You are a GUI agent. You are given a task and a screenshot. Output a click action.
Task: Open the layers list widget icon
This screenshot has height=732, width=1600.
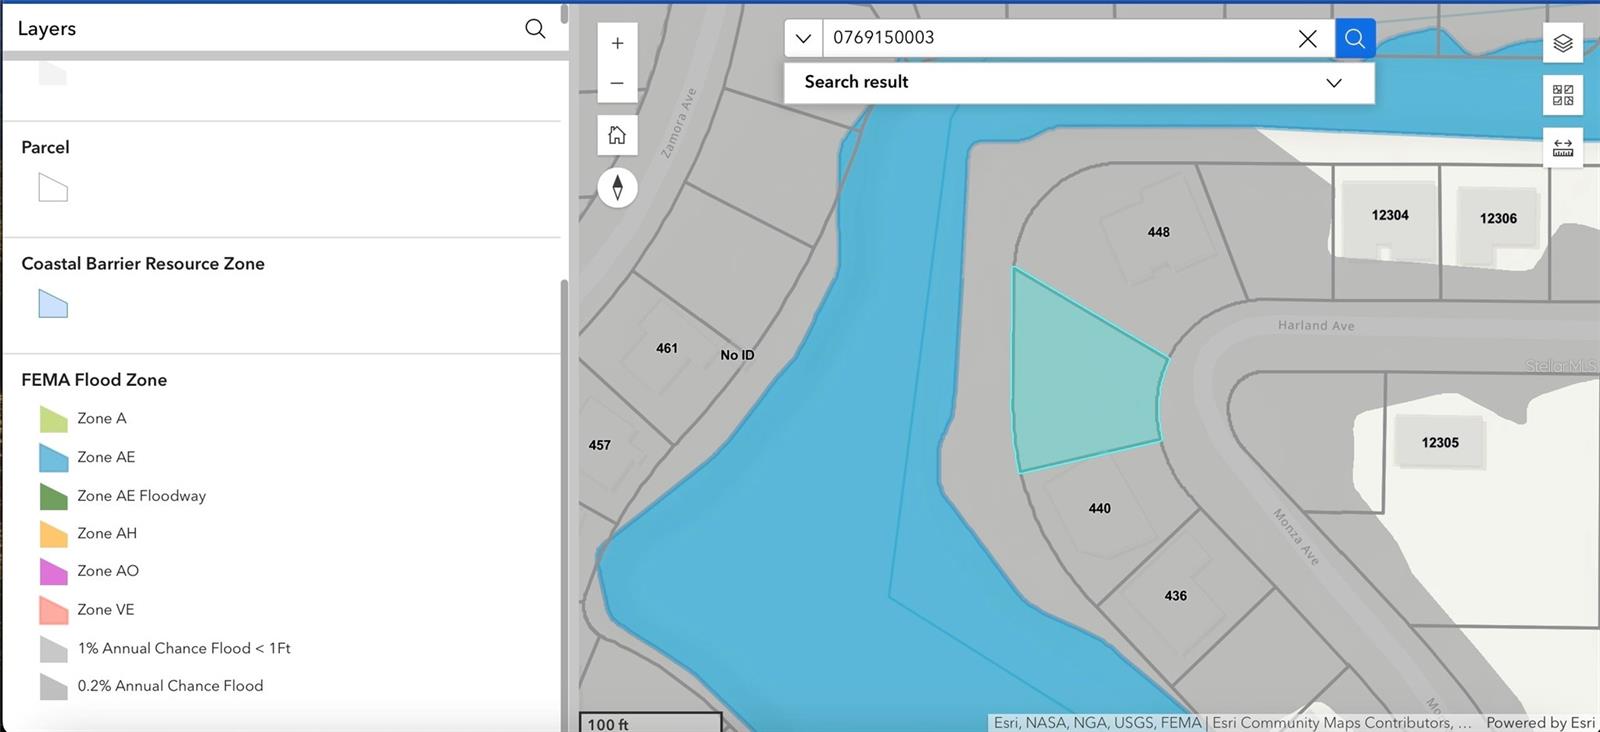[x=1562, y=43]
